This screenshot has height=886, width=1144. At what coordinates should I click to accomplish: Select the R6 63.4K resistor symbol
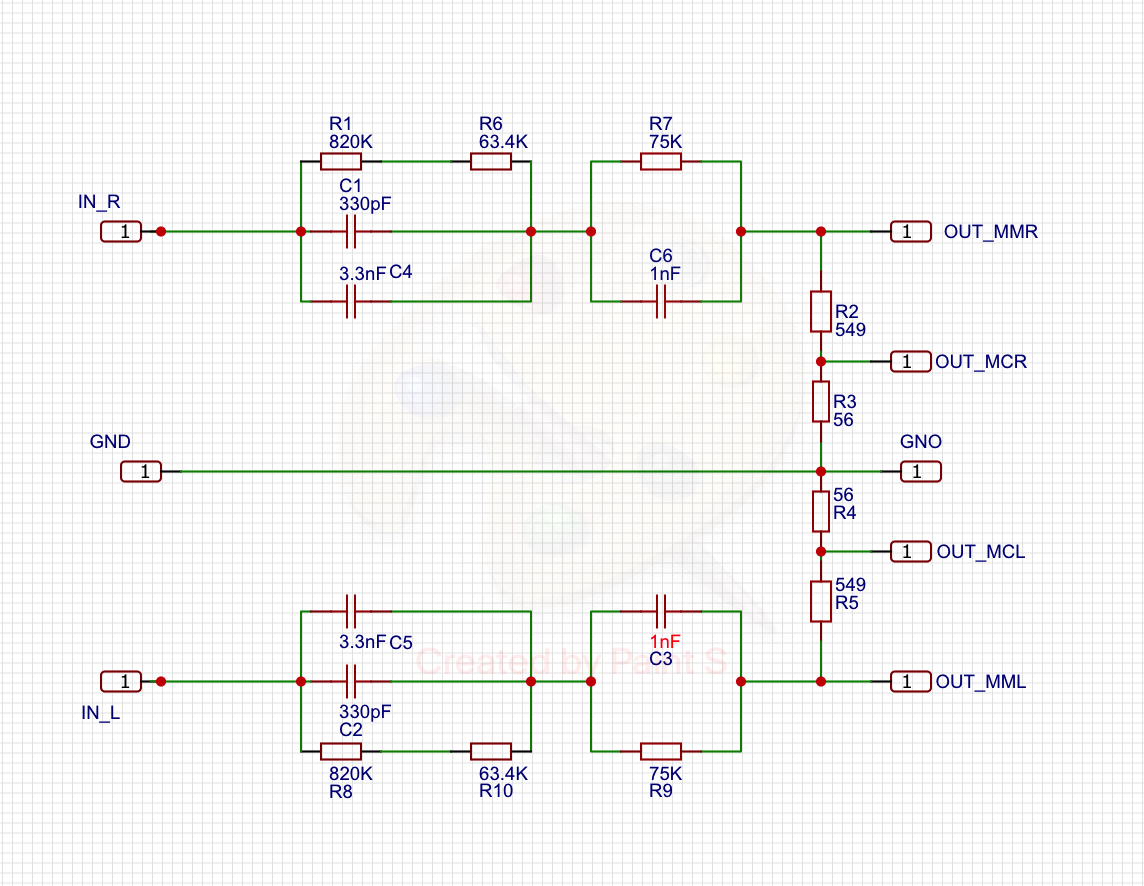coord(490,161)
